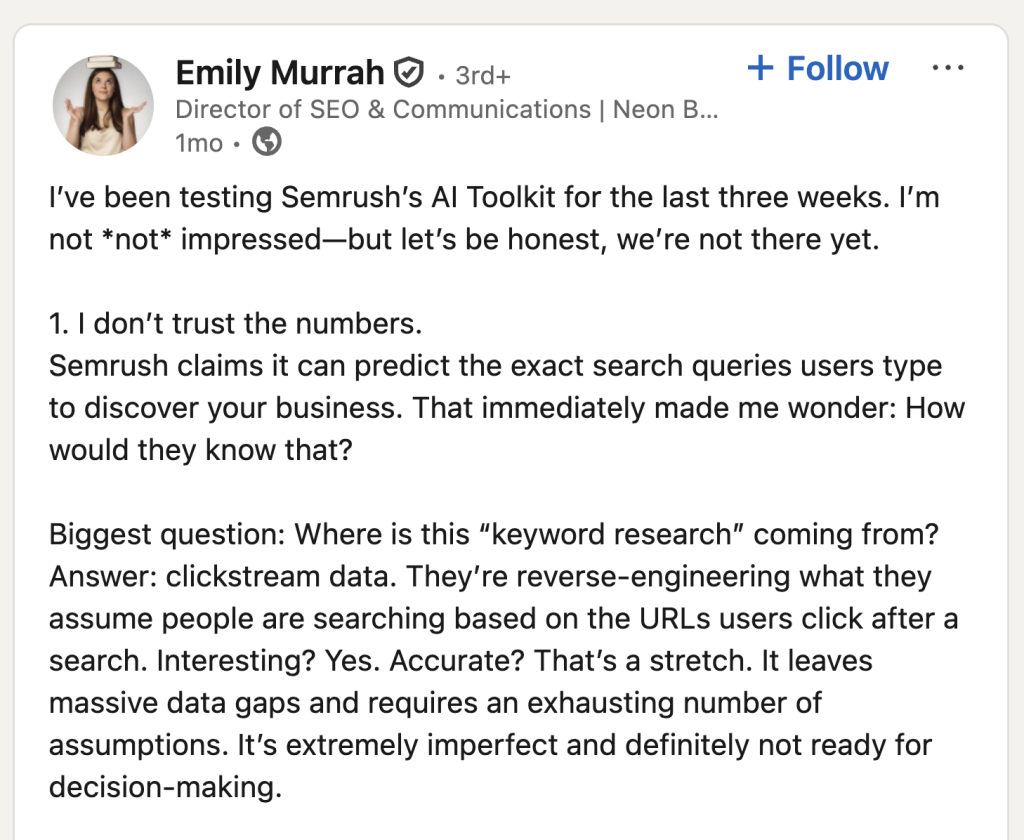The width and height of the screenshot is (1024, 840).
Task: Open the Emily Murrah name link
Action: coord(279,73)
